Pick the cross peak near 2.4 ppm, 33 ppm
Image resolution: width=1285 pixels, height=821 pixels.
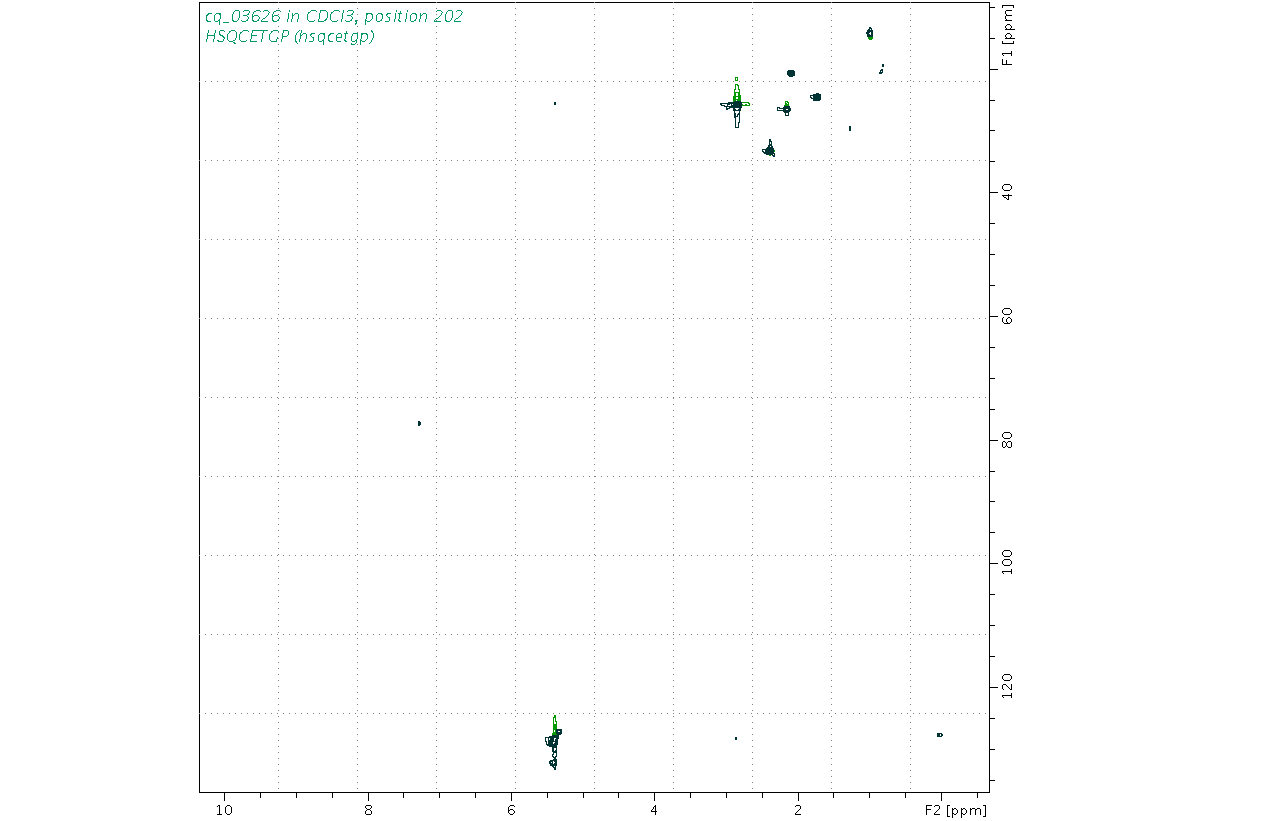coord(769,149)
